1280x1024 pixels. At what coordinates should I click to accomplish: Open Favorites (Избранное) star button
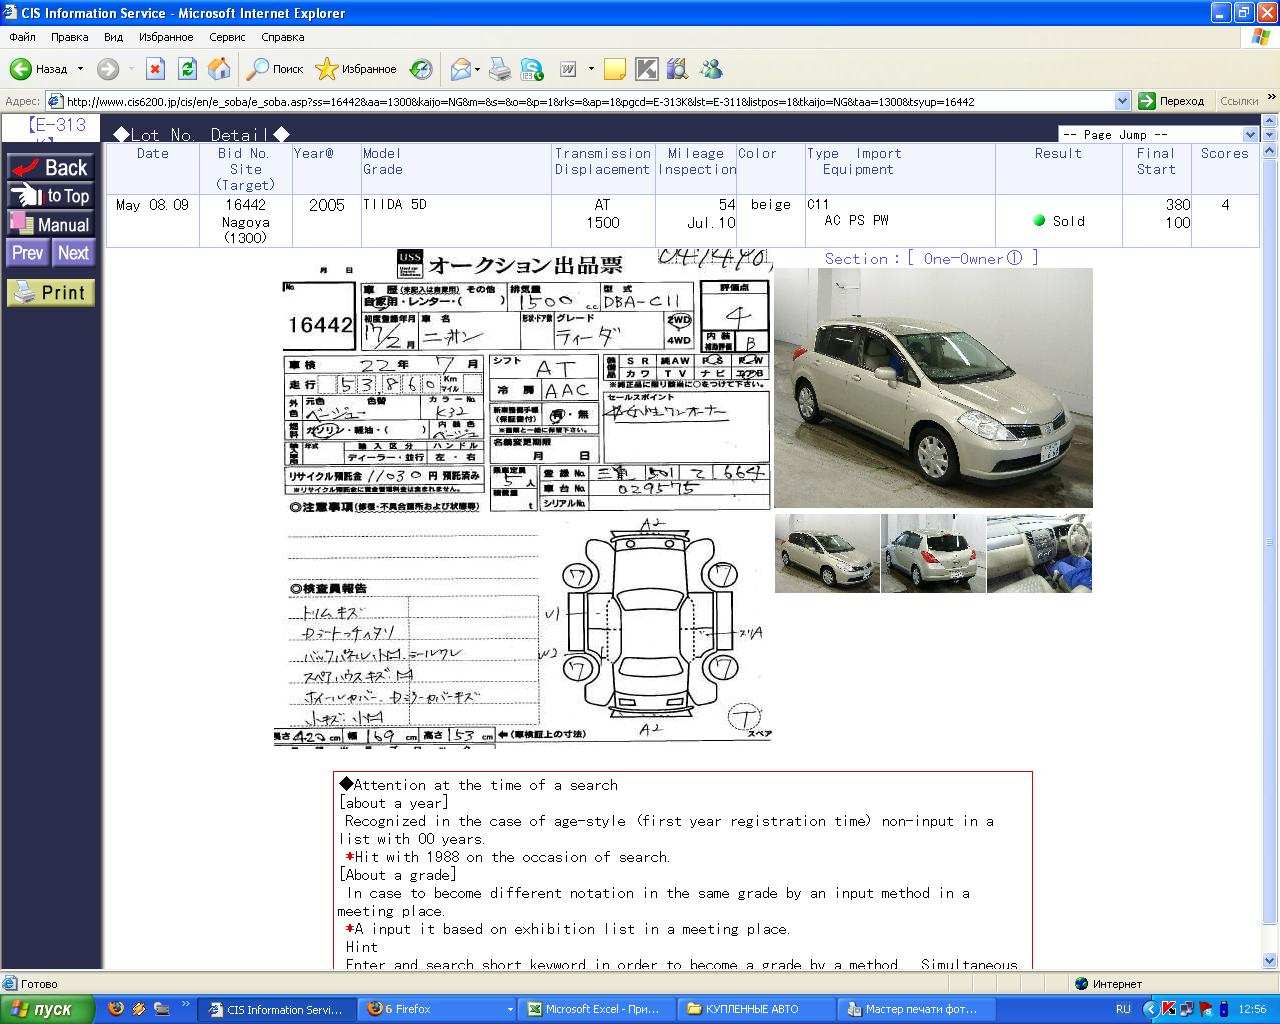click(356, 69)
